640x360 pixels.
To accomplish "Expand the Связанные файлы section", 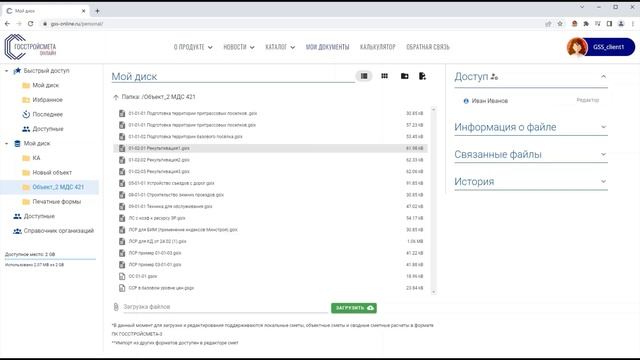I will (531, 154).
